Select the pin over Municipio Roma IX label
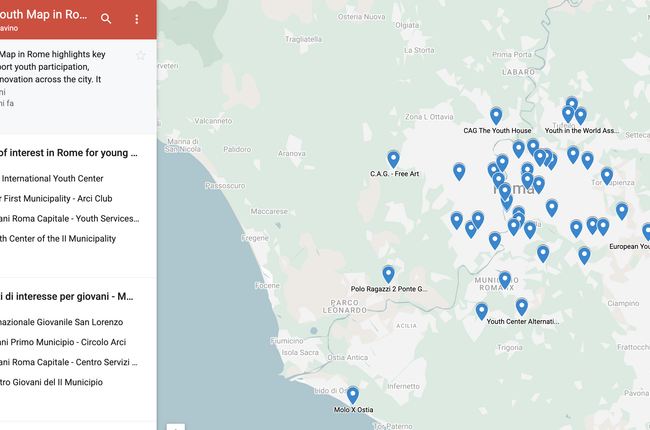Screen dimensions: 650x430 tap(505, 281)
